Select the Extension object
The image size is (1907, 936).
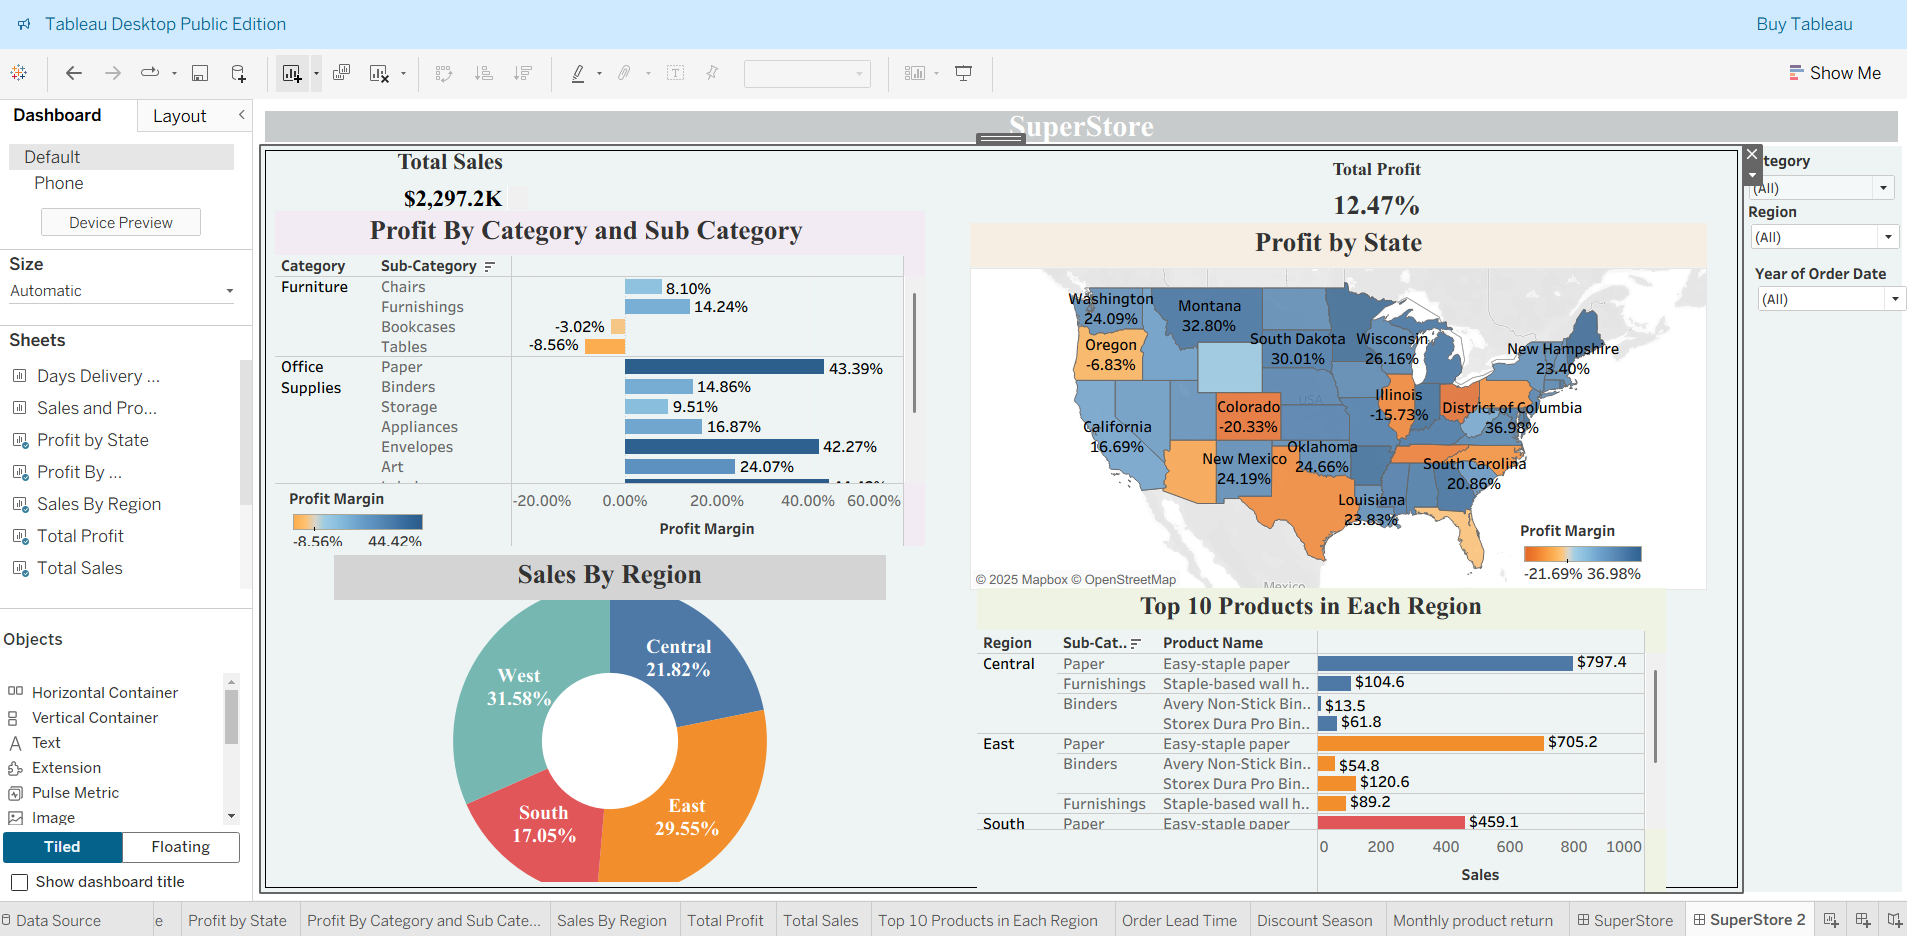(66, 768)
